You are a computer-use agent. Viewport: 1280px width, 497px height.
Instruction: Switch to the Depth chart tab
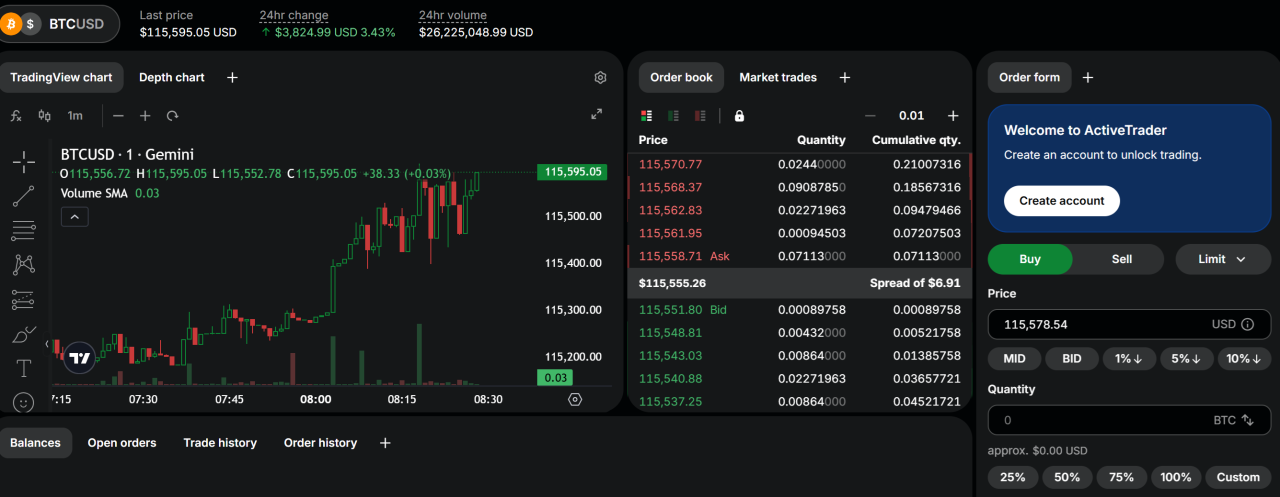(x=171, y=77)
